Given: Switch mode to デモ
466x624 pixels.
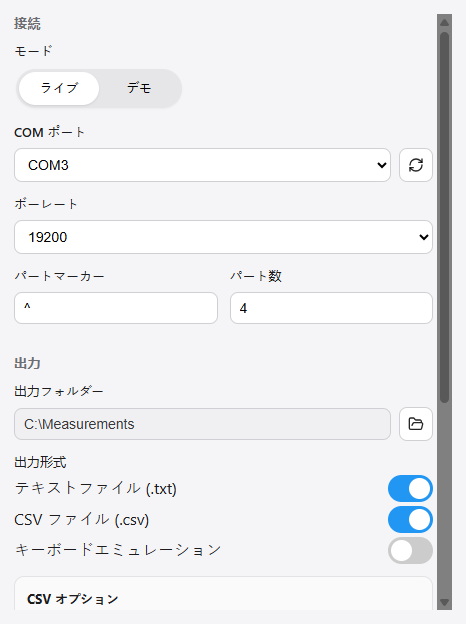Looking at the screenshot, I should (x=139, y=88).
